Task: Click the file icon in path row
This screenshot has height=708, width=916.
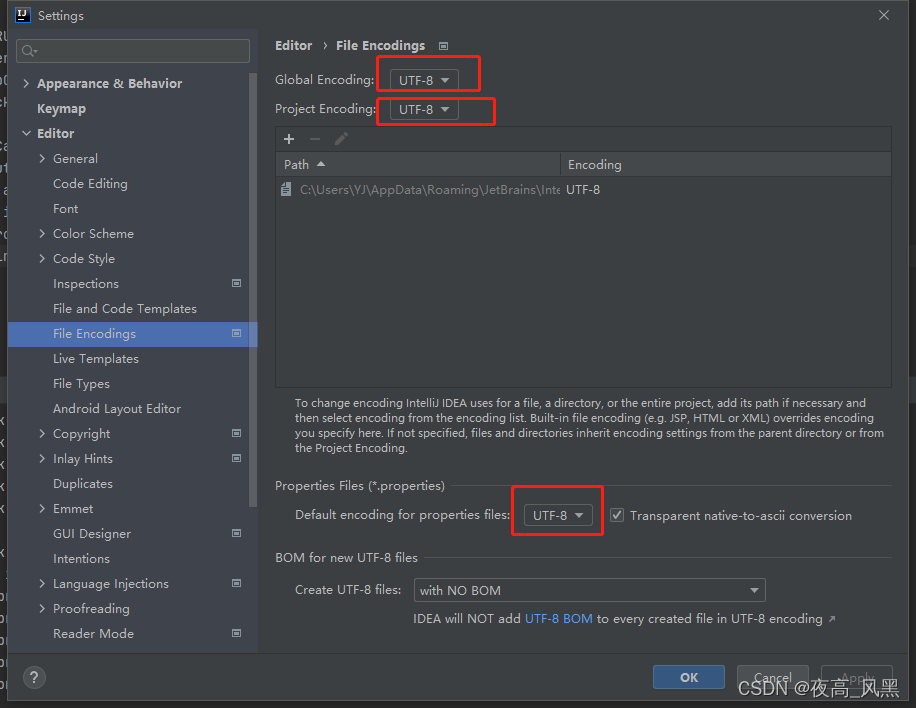Action: pos(286,189)
